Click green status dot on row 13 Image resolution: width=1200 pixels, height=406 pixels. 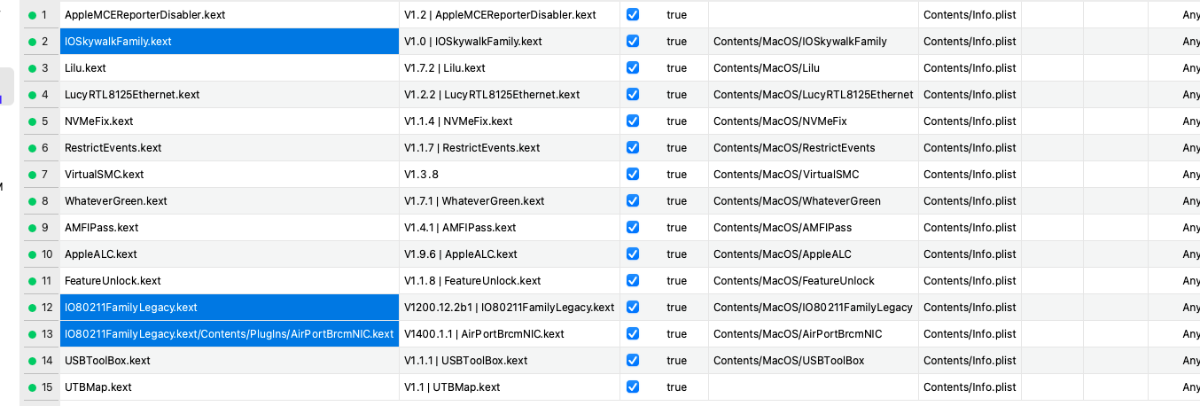point(33,334)
